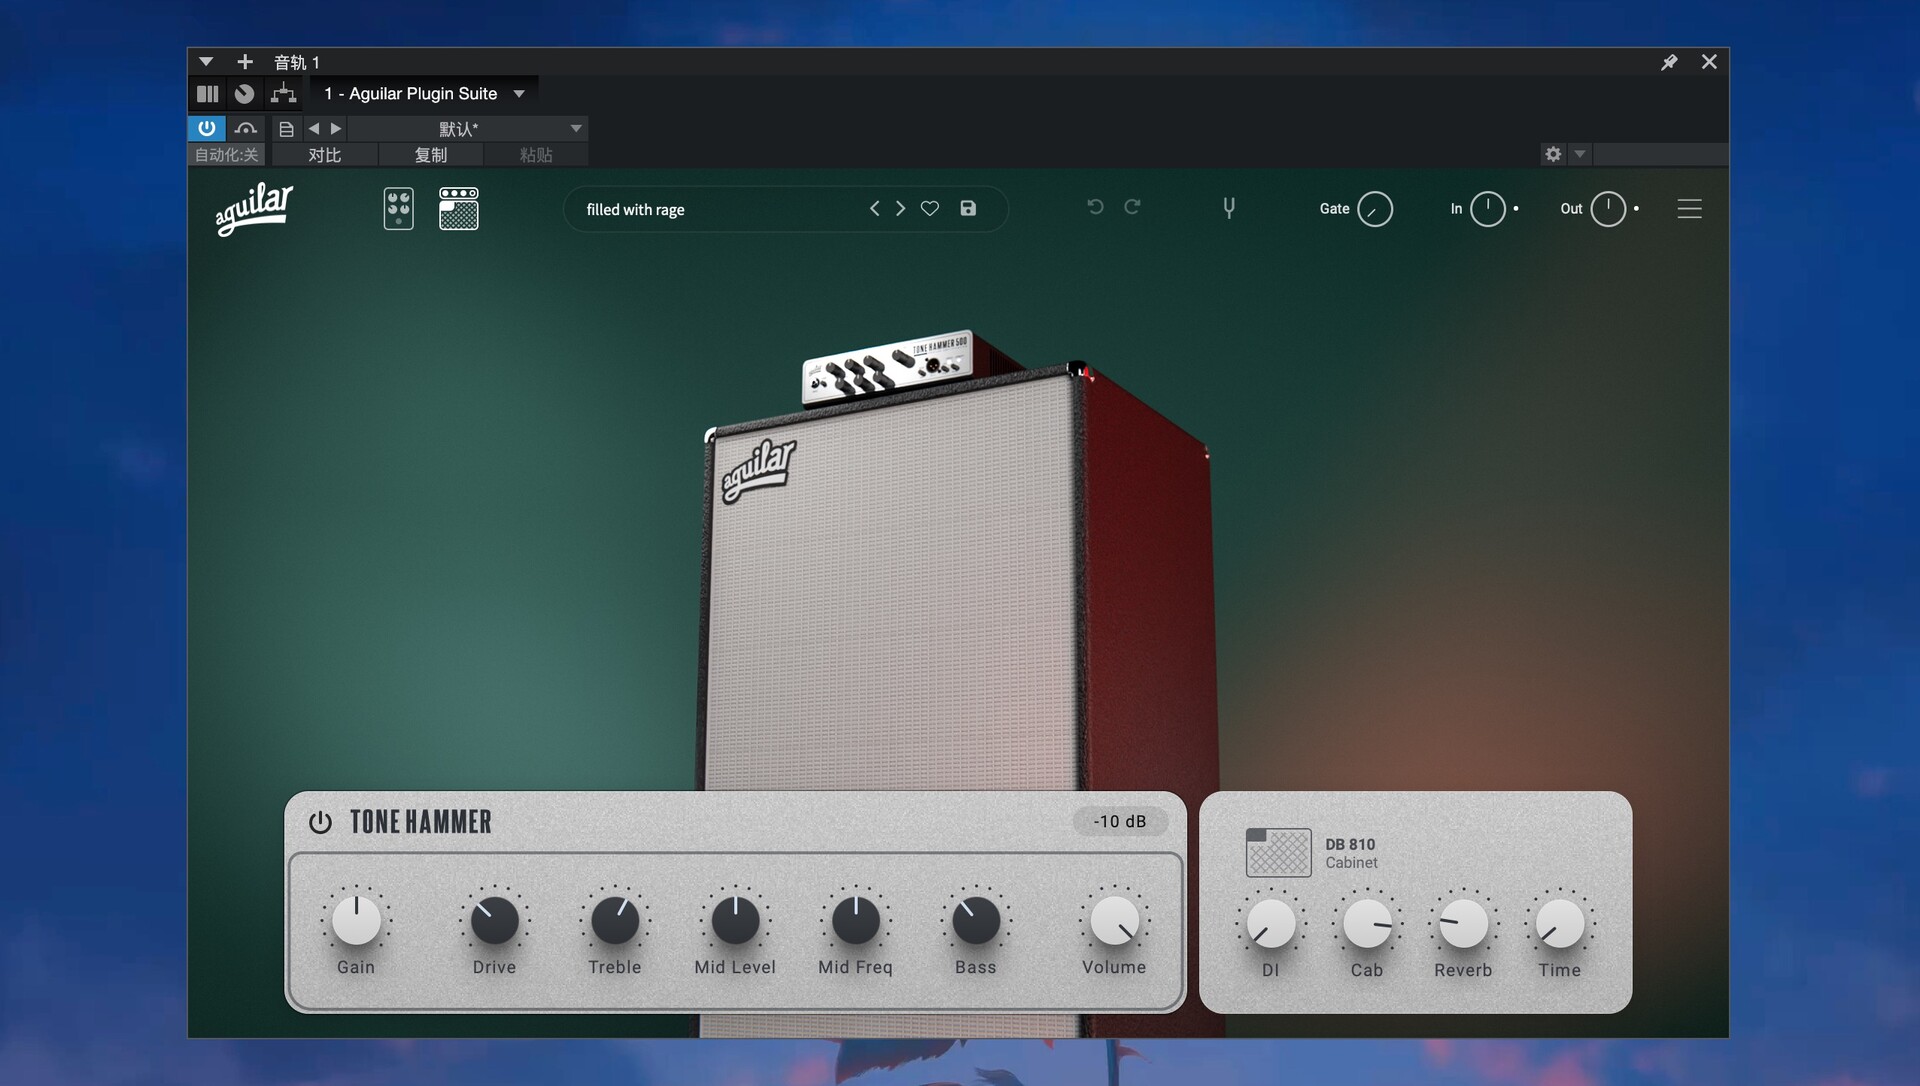1920x1086 pixels.
Task: Open the settings gear dropdown arrow
Action: pyautogui.click(x=1579, y=154)
